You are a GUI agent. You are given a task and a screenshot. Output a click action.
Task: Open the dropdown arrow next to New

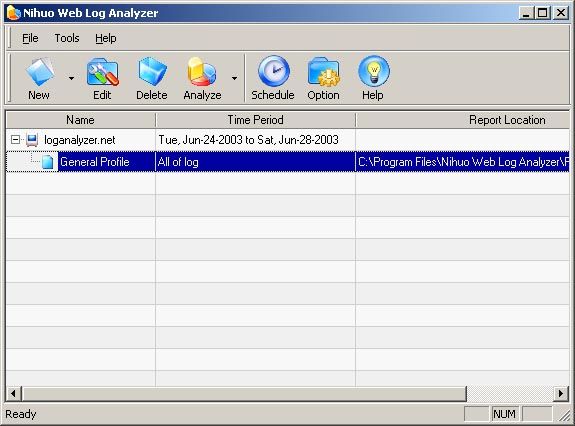pos(71,78)
